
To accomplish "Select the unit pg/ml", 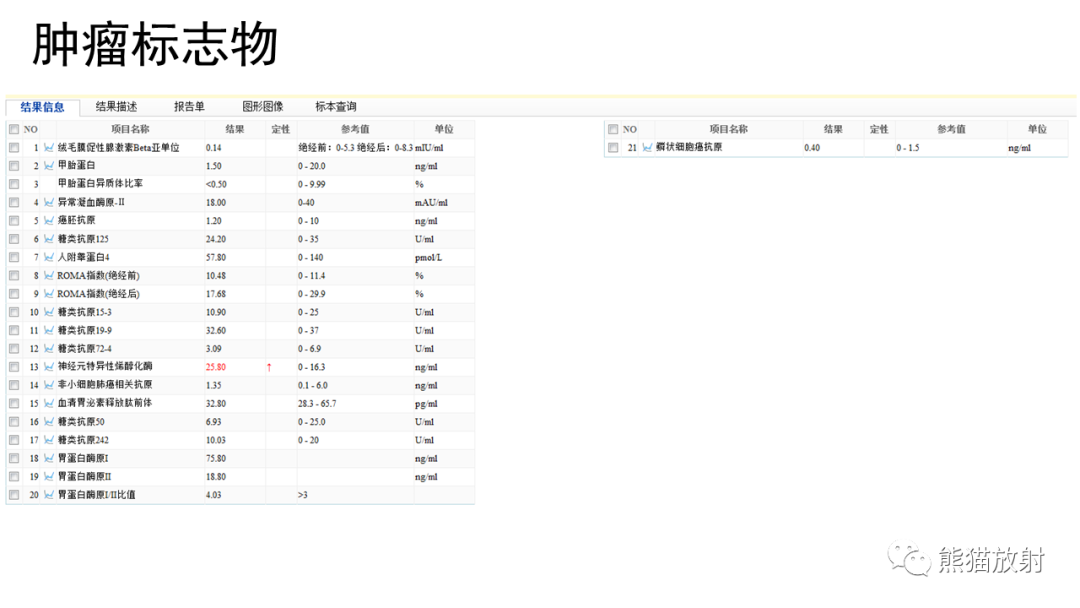I will pos(426,403).
